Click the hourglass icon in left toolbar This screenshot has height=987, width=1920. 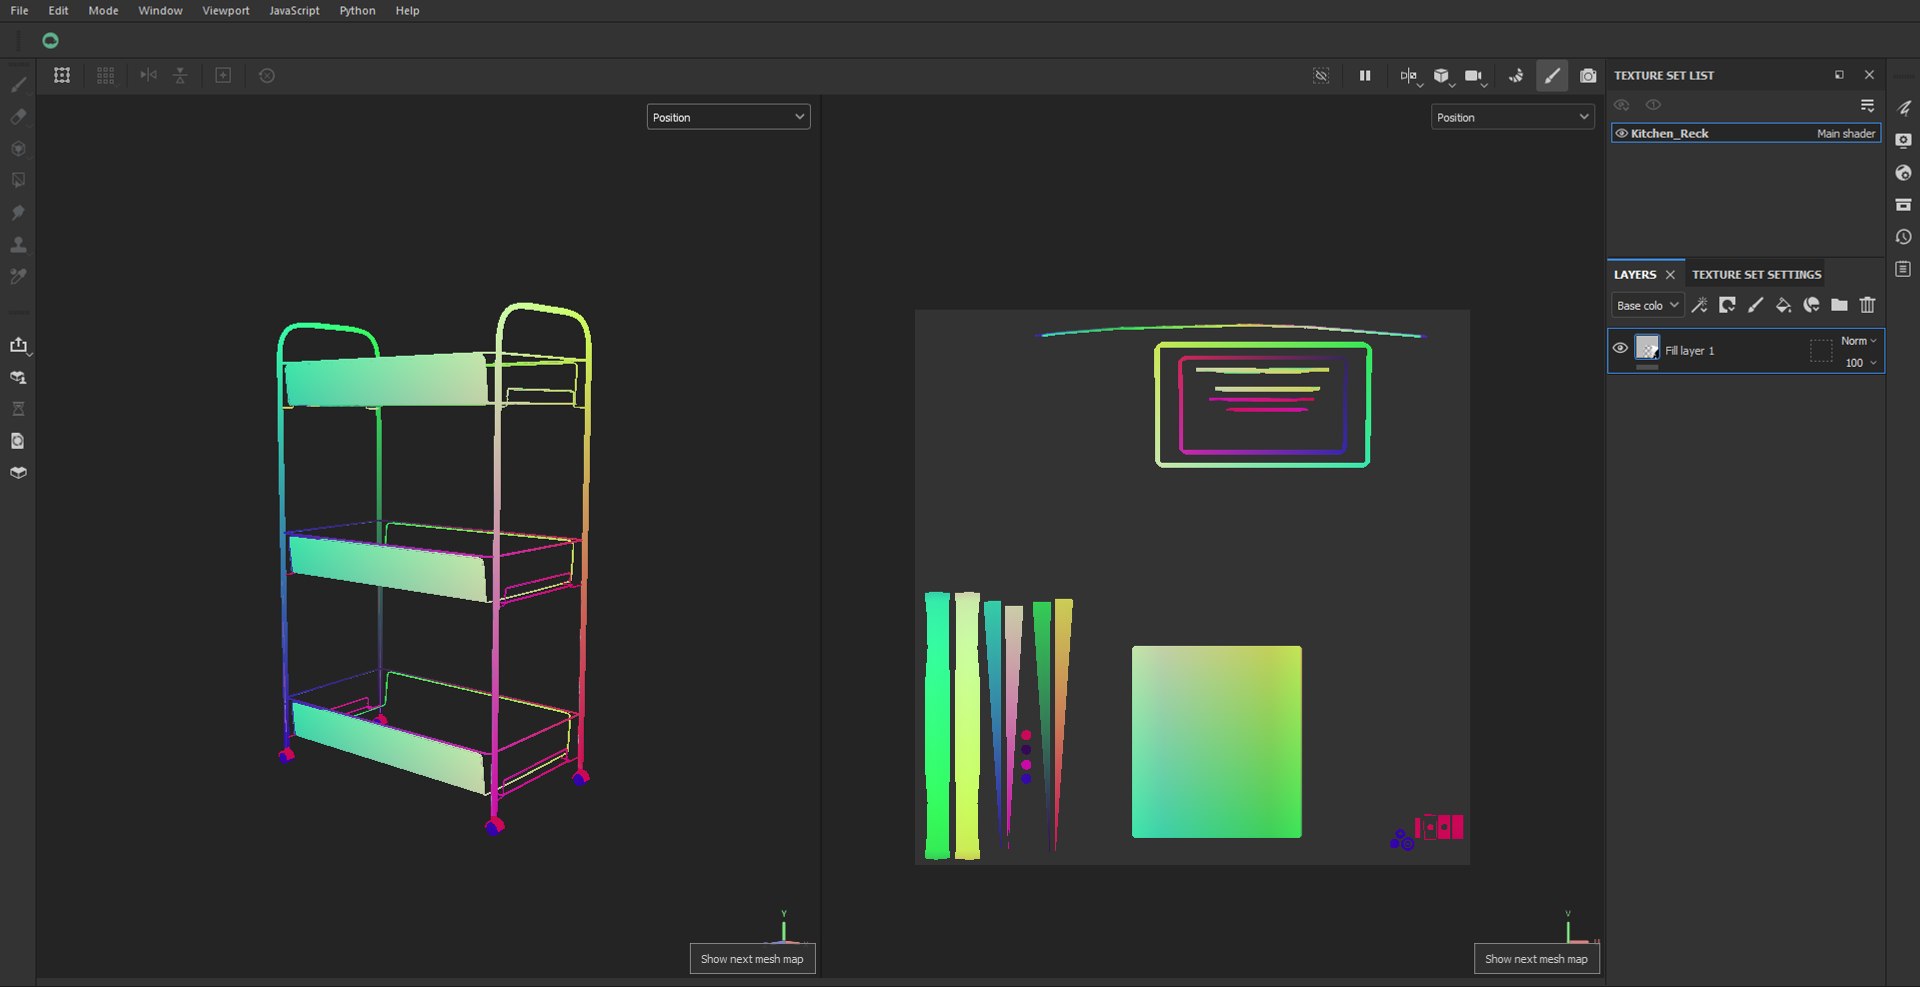click(x=18, y=409)
